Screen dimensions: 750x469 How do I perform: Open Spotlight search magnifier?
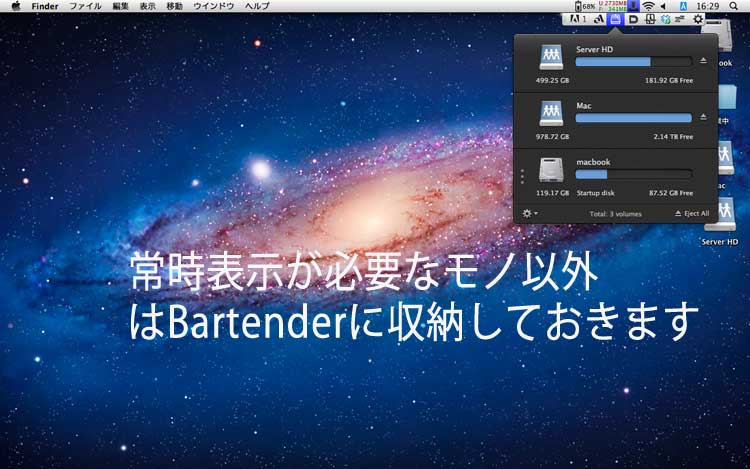[733, 6]
